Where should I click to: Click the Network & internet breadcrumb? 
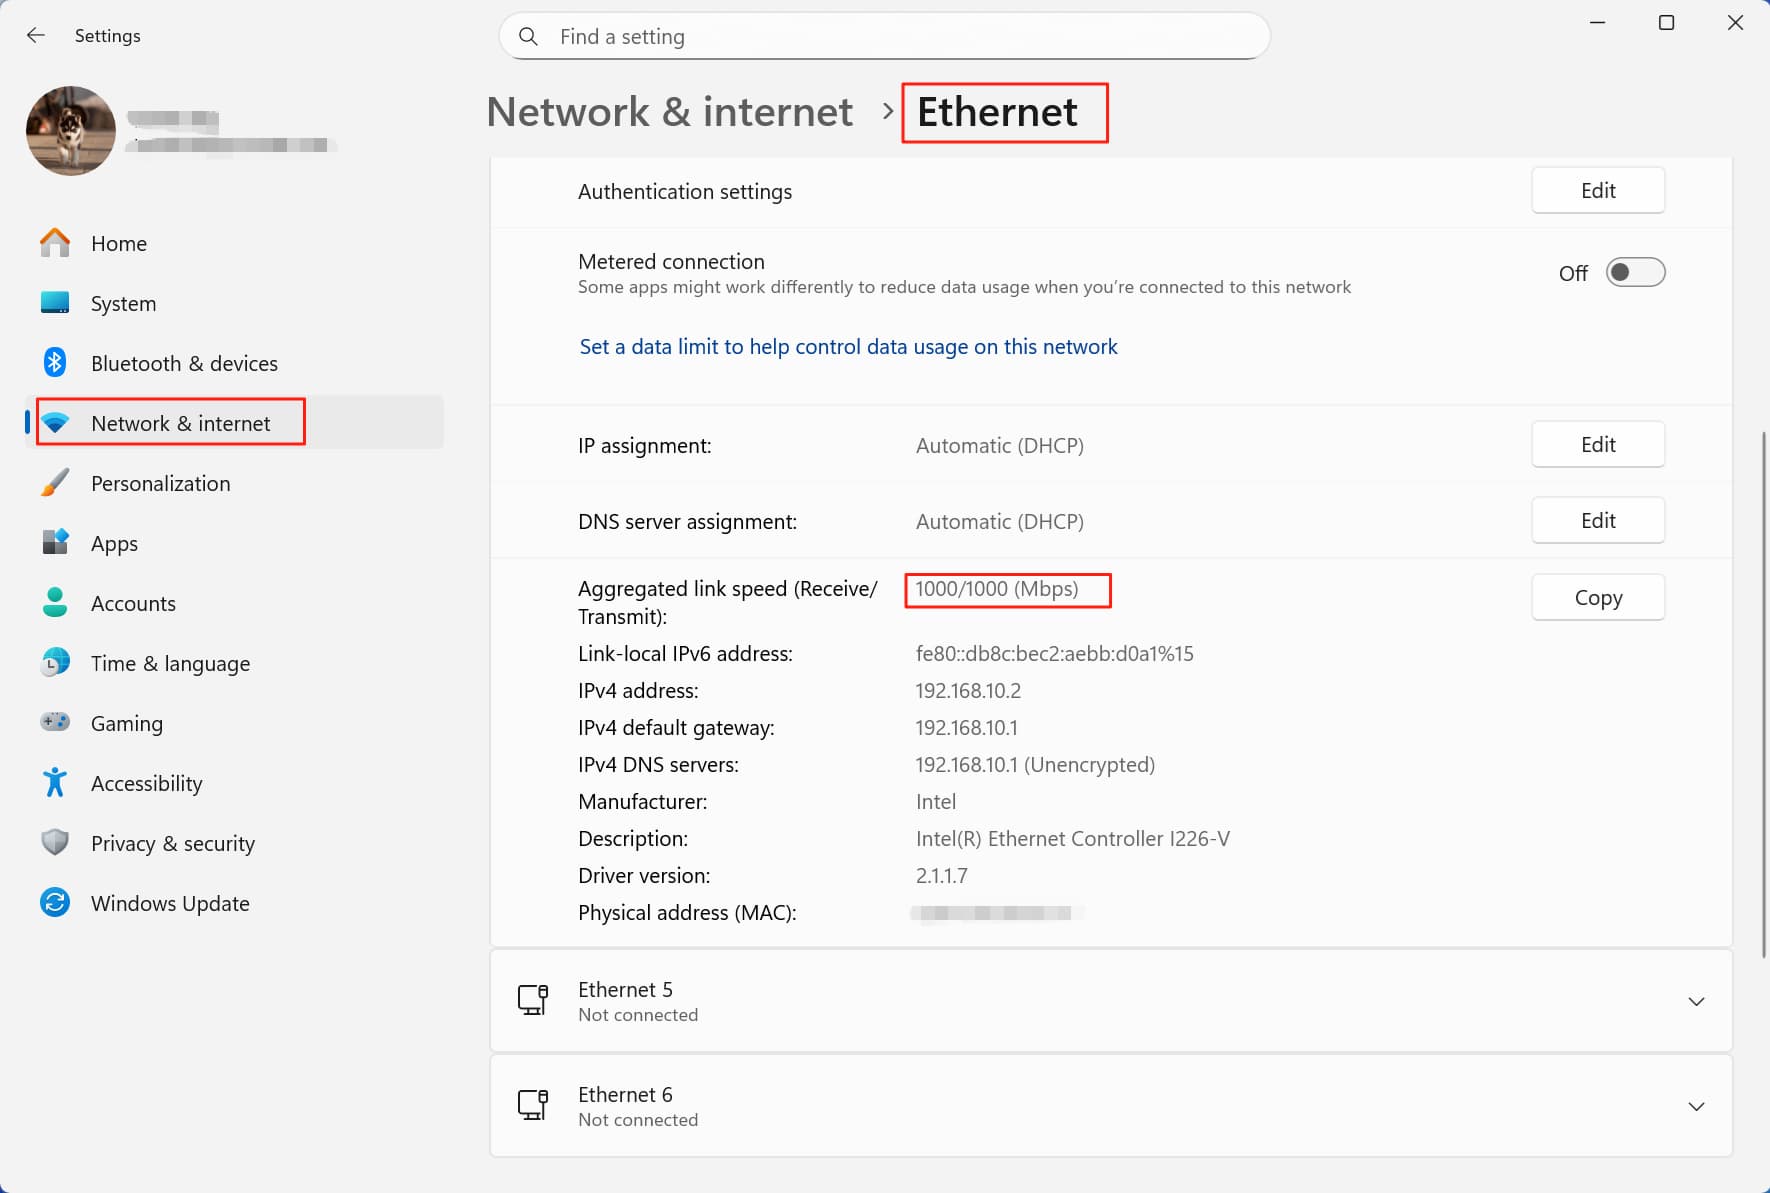670,111
